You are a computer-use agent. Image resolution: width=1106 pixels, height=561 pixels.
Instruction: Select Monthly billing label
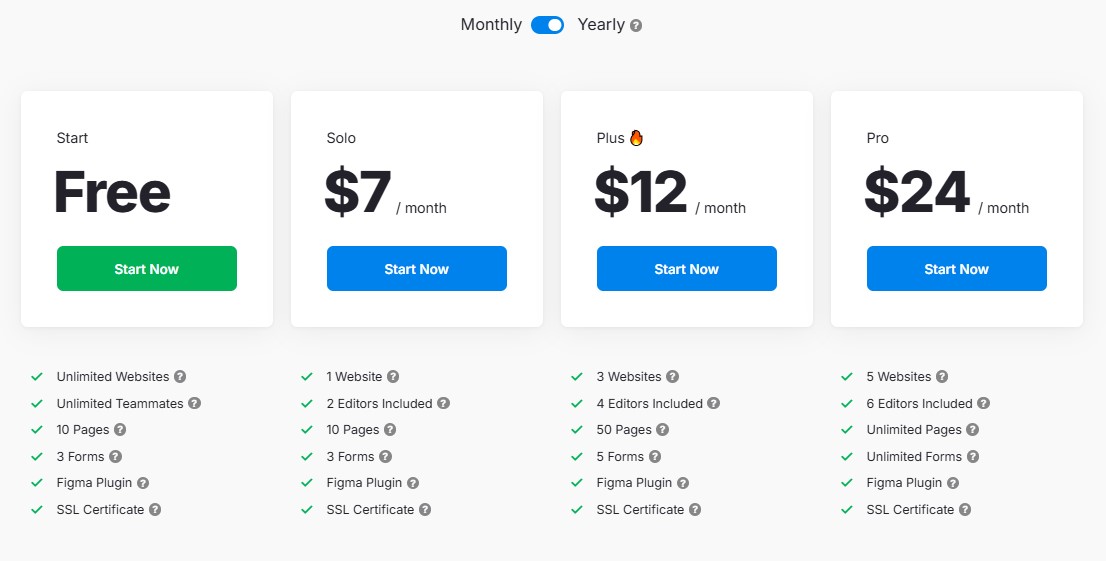coord(491,25)
